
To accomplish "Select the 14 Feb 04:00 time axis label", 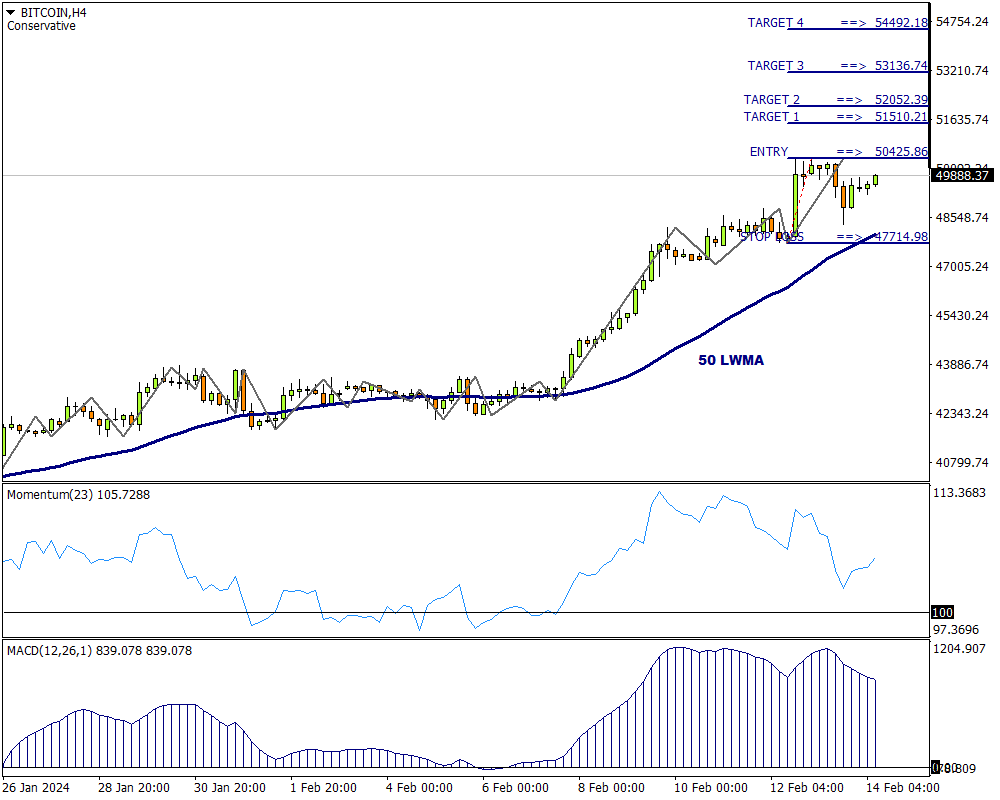I will (x=901, y=787).
